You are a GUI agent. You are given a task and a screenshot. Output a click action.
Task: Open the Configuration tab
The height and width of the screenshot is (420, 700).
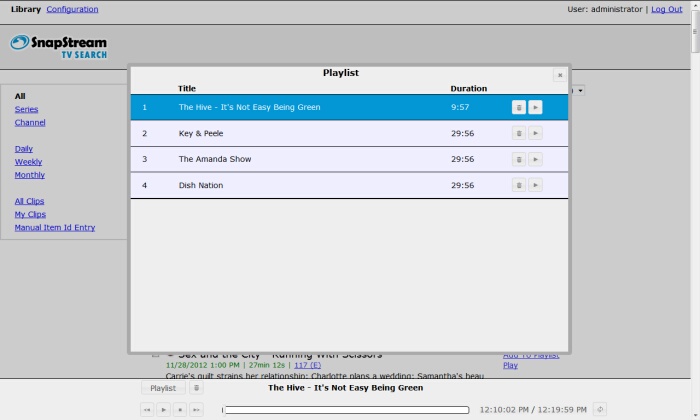(72, 9)
